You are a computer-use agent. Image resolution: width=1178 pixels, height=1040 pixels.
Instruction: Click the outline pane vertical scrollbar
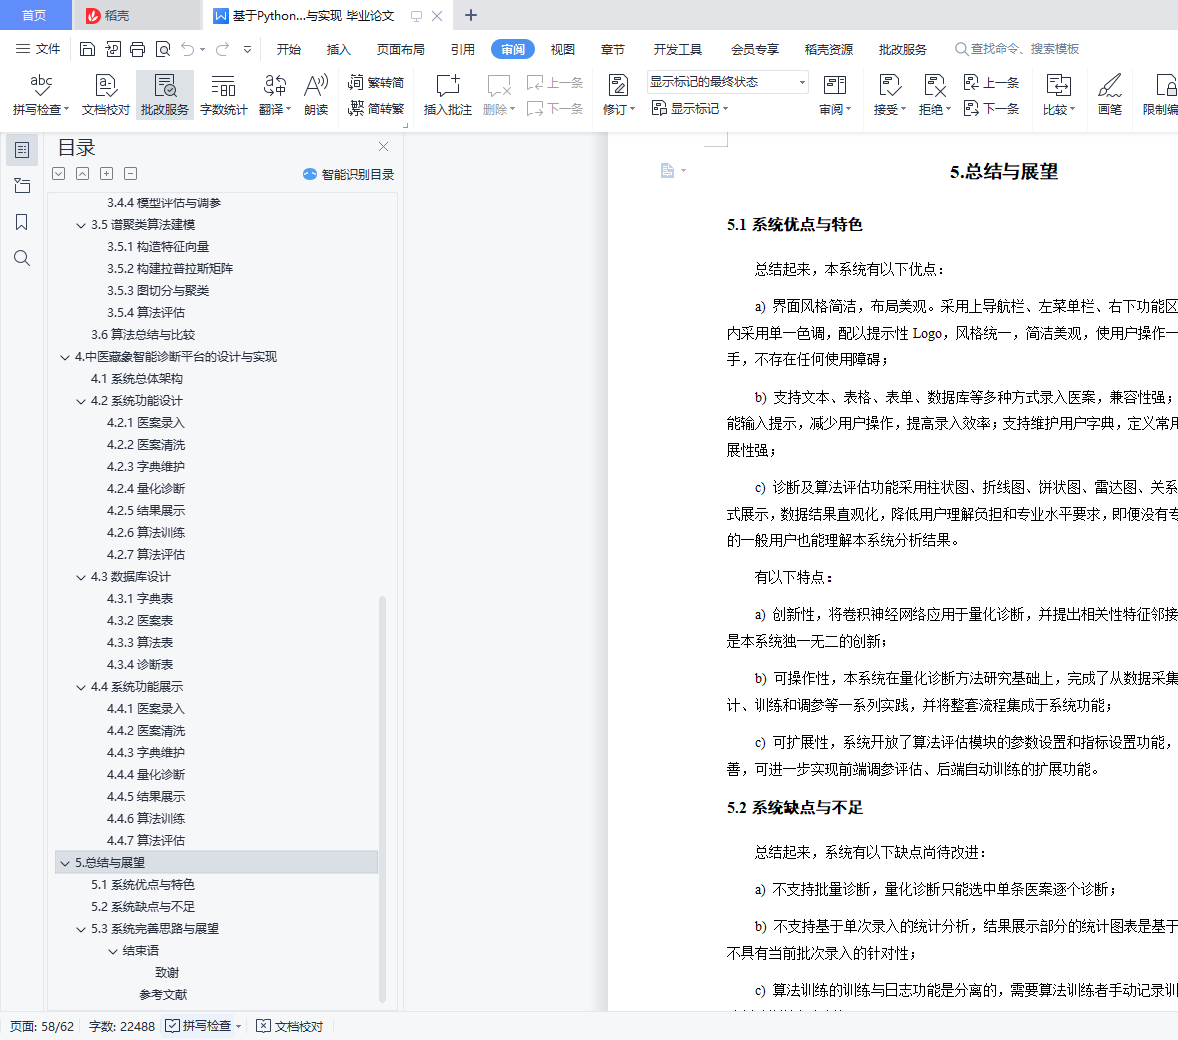pos(382,799)
